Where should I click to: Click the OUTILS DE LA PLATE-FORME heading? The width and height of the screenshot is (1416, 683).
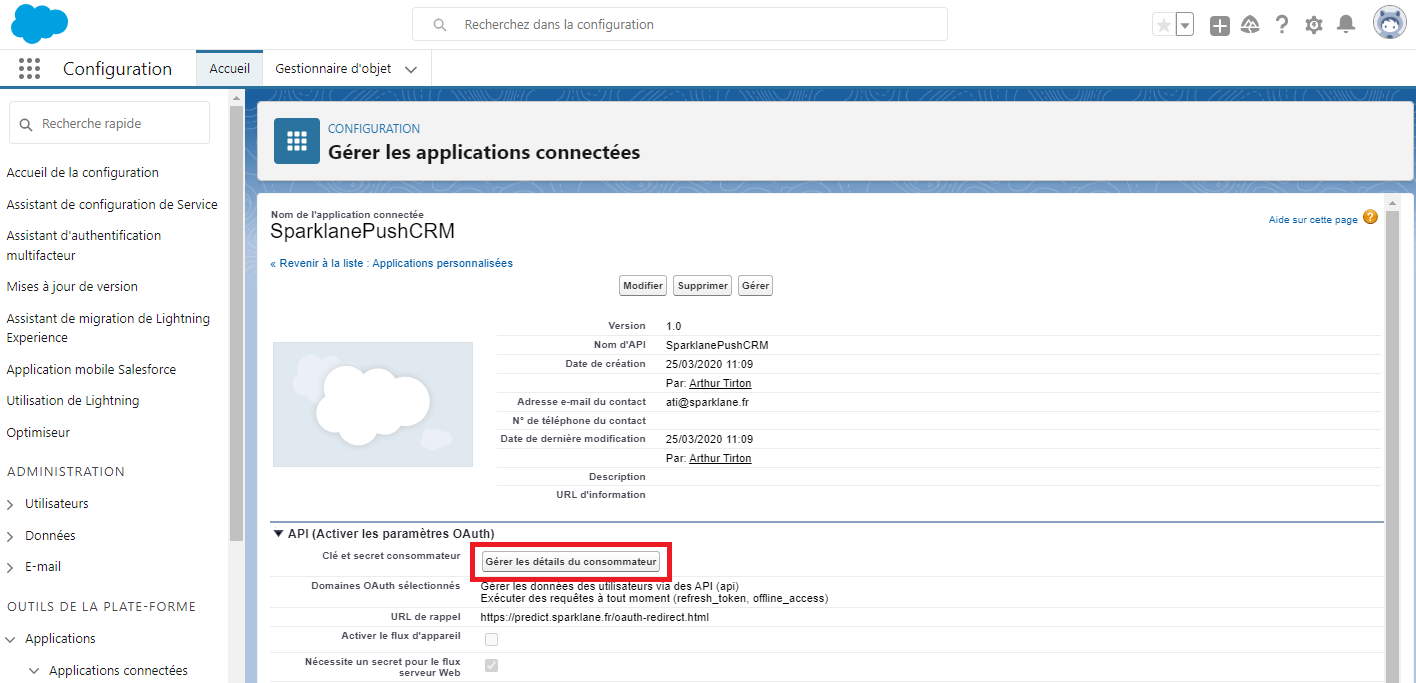point(101,606)
